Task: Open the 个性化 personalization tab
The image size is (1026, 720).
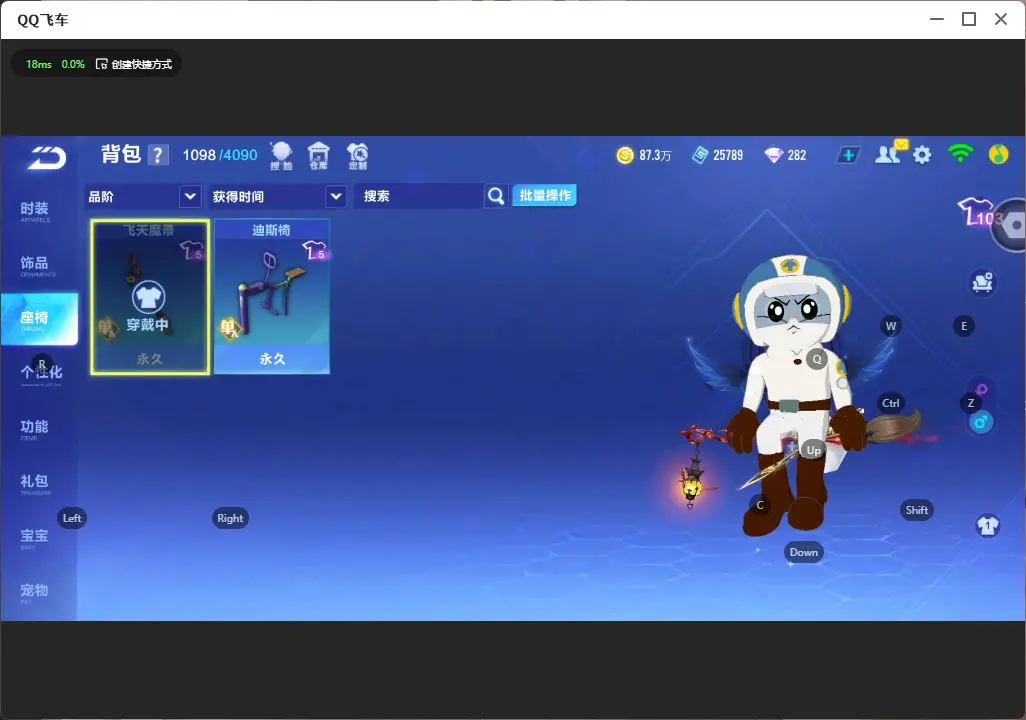Action: pos(41,373)
